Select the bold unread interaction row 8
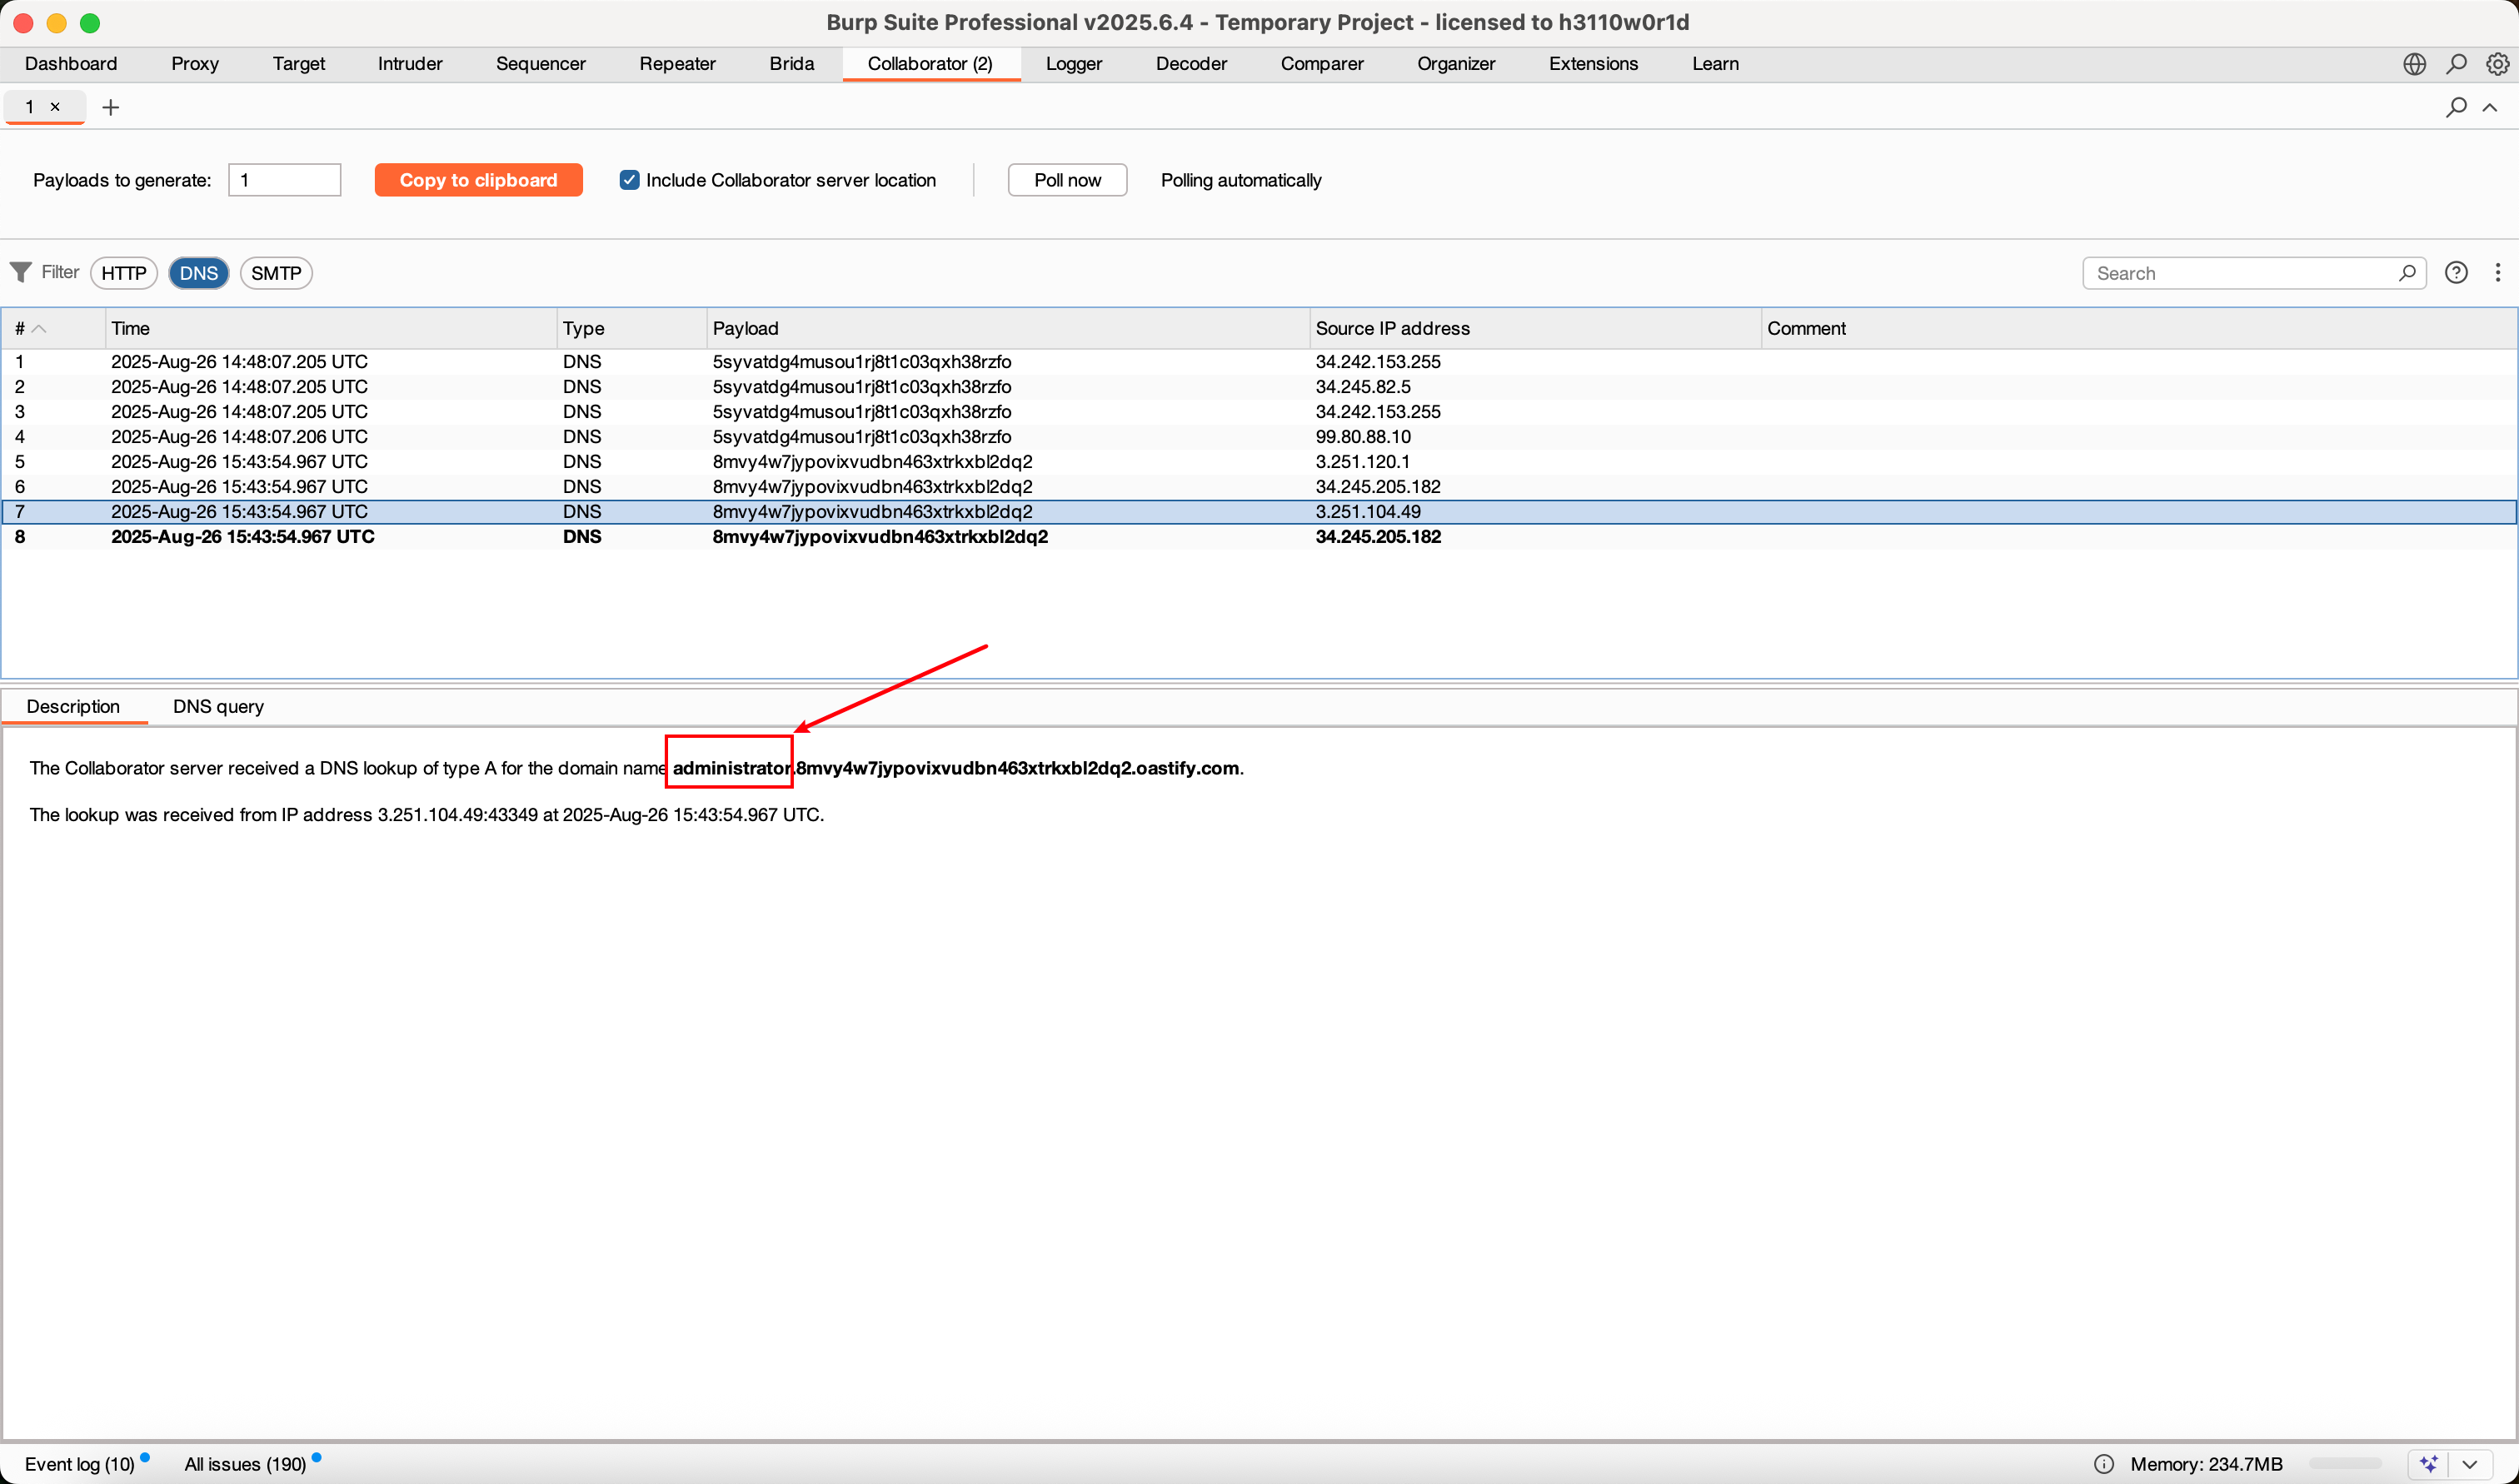The image size is (2519, 1484). point(1259,537)
